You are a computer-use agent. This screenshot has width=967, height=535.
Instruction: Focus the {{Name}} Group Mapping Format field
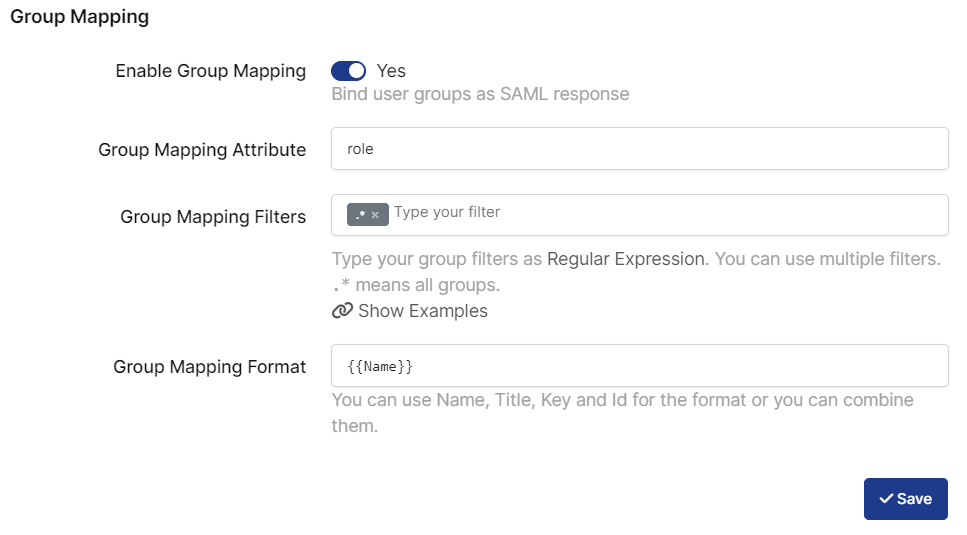(639, 366)
